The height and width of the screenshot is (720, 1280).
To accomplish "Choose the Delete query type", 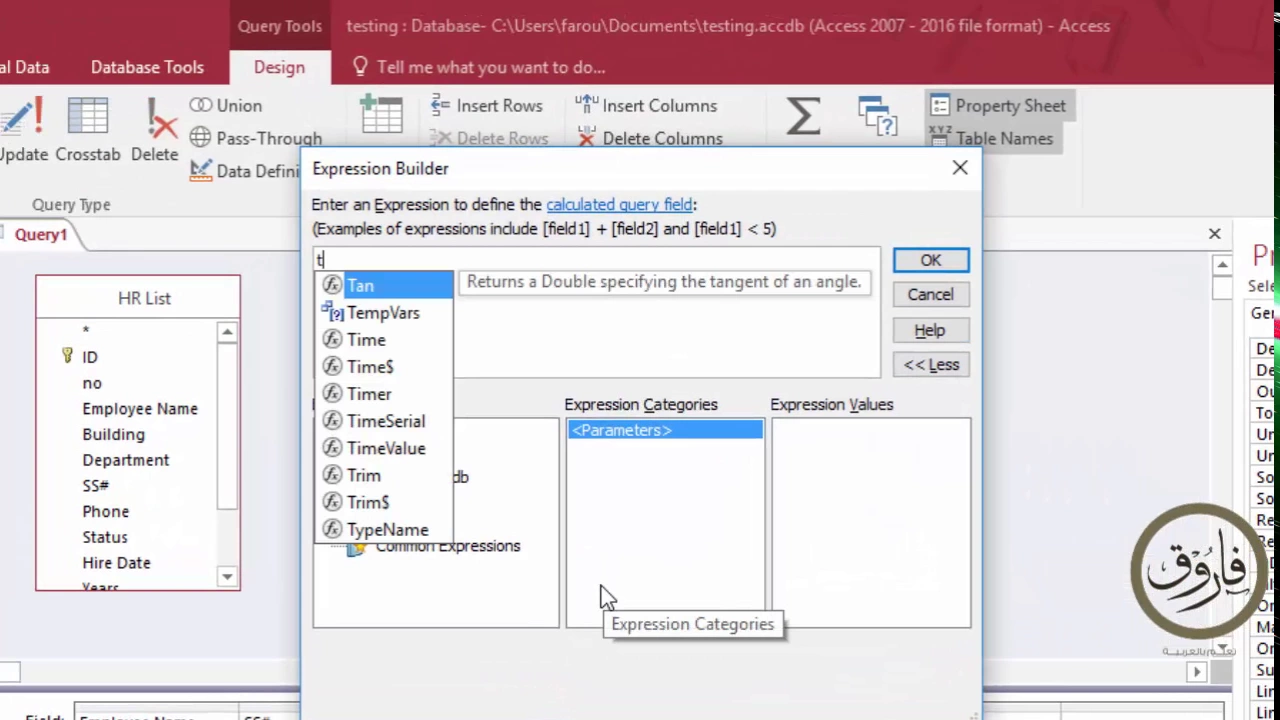I will 155,130.
